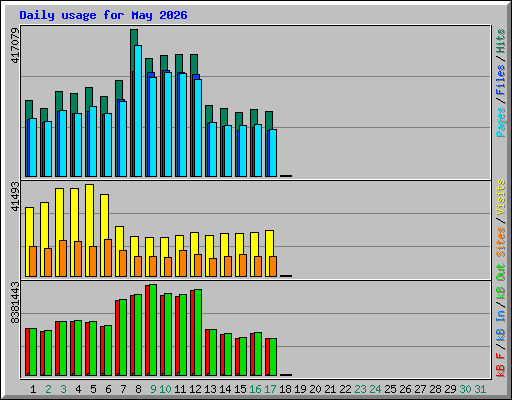Screen dimensions: 512x400
Task: Click day 1 on the x-axis
Action: (x=33, y=389)
